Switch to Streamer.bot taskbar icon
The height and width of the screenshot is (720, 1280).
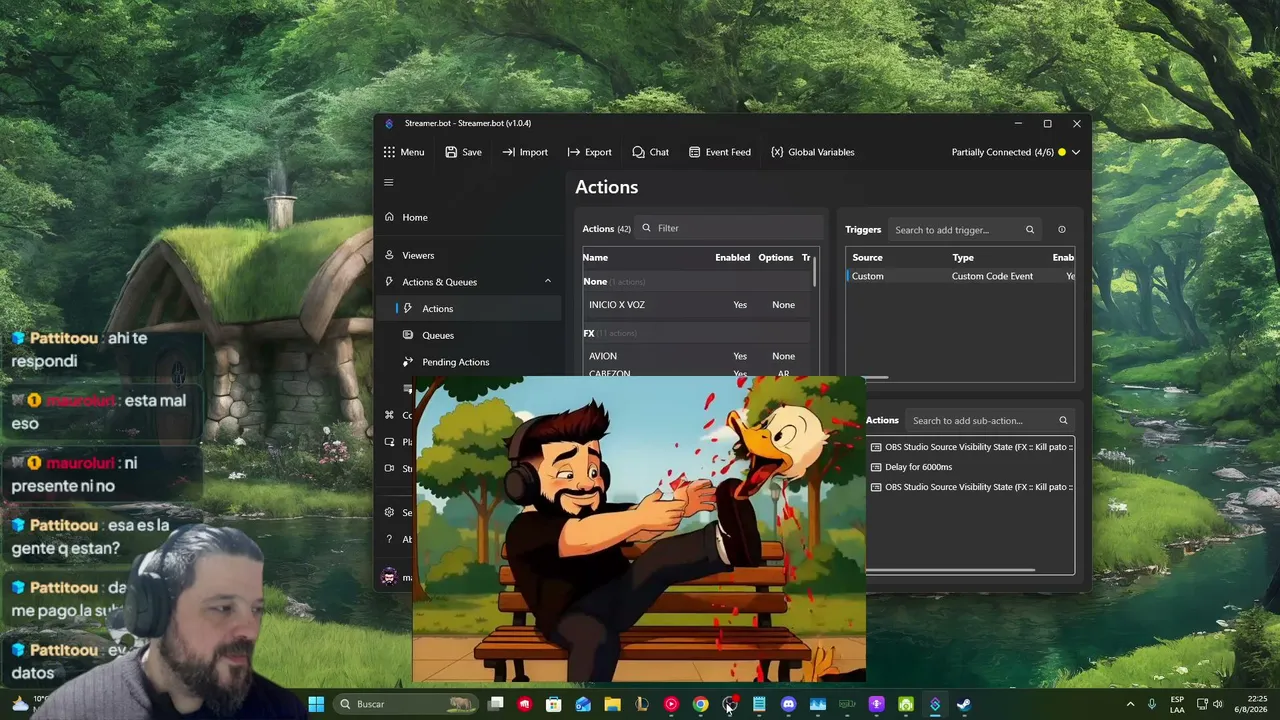pos(935,704)
